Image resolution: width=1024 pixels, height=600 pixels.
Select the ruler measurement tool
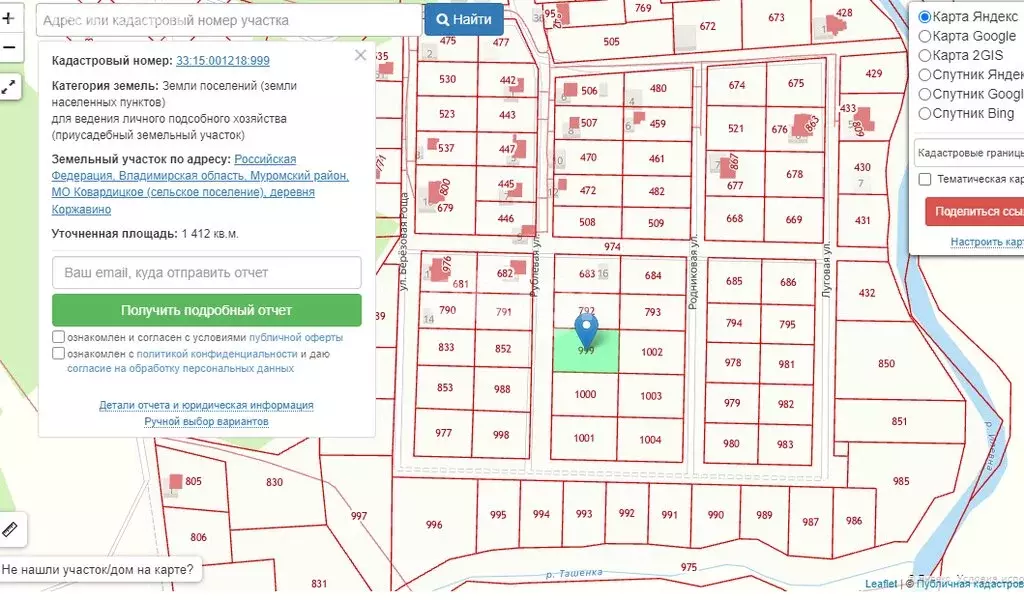pyautogui.click(x=11, y=528)
